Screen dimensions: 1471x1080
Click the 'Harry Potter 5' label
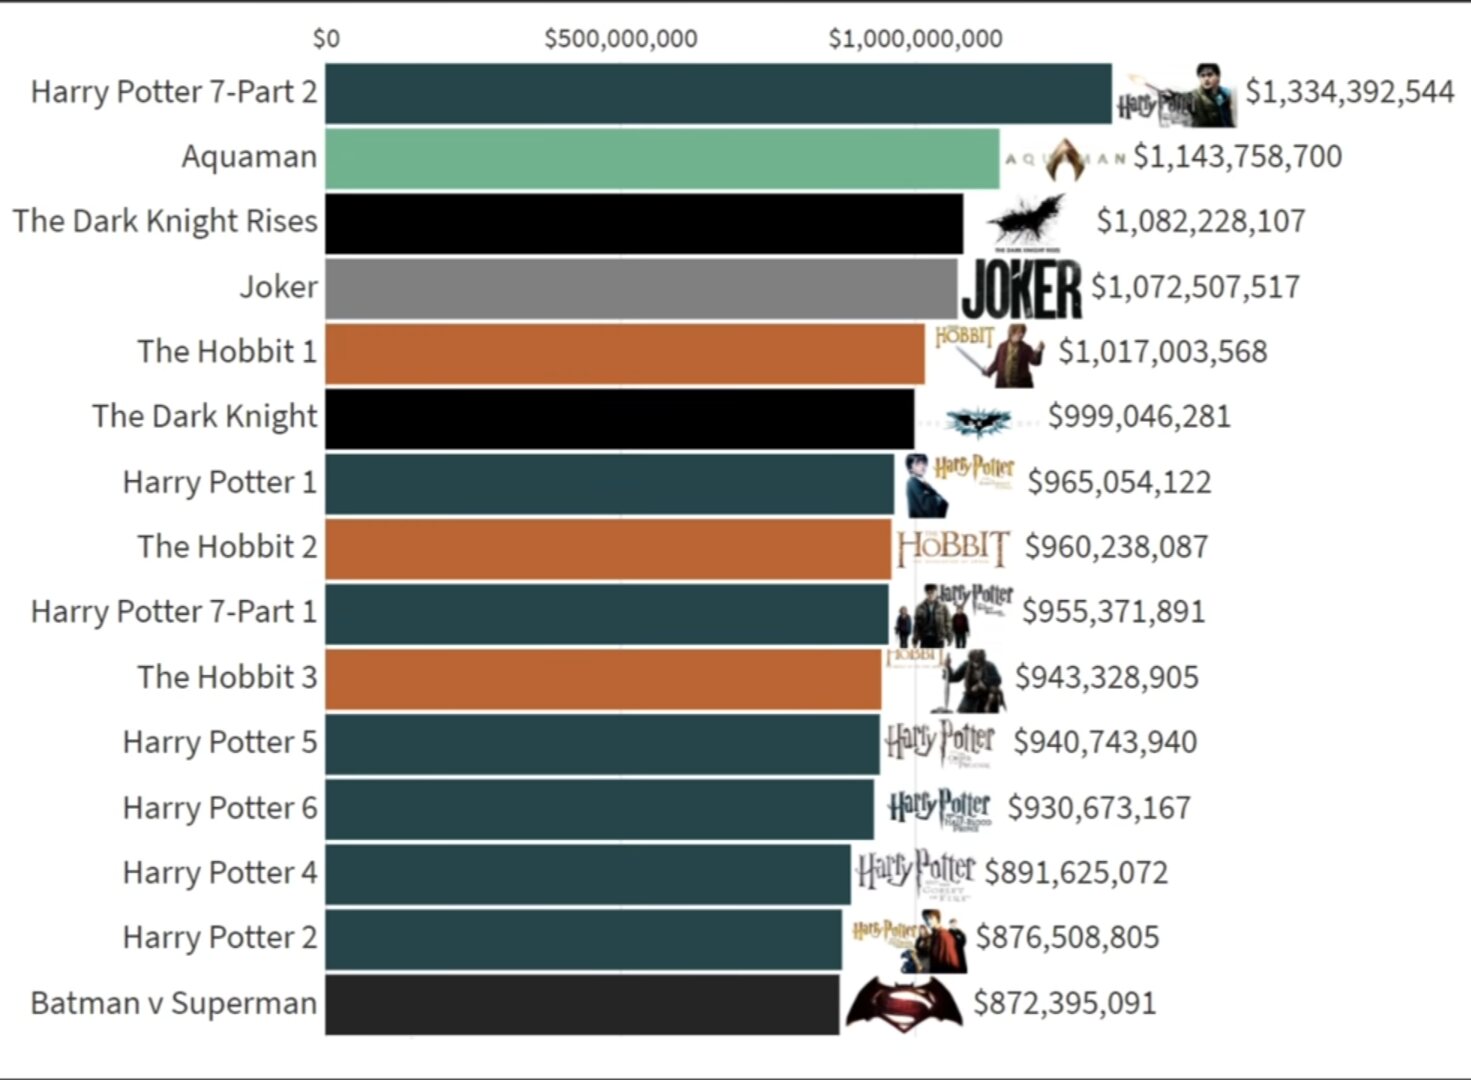(219, 742)
